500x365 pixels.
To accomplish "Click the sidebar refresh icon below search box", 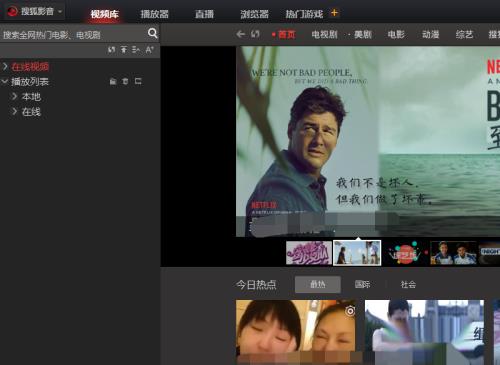I will pyautogui.click(x=111, y=50).
